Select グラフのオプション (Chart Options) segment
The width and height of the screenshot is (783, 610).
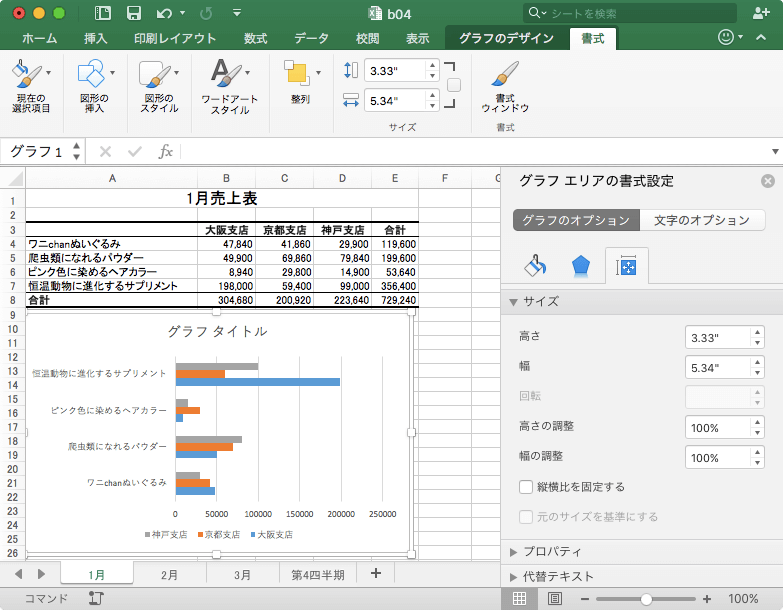click(x=576, y=220)
